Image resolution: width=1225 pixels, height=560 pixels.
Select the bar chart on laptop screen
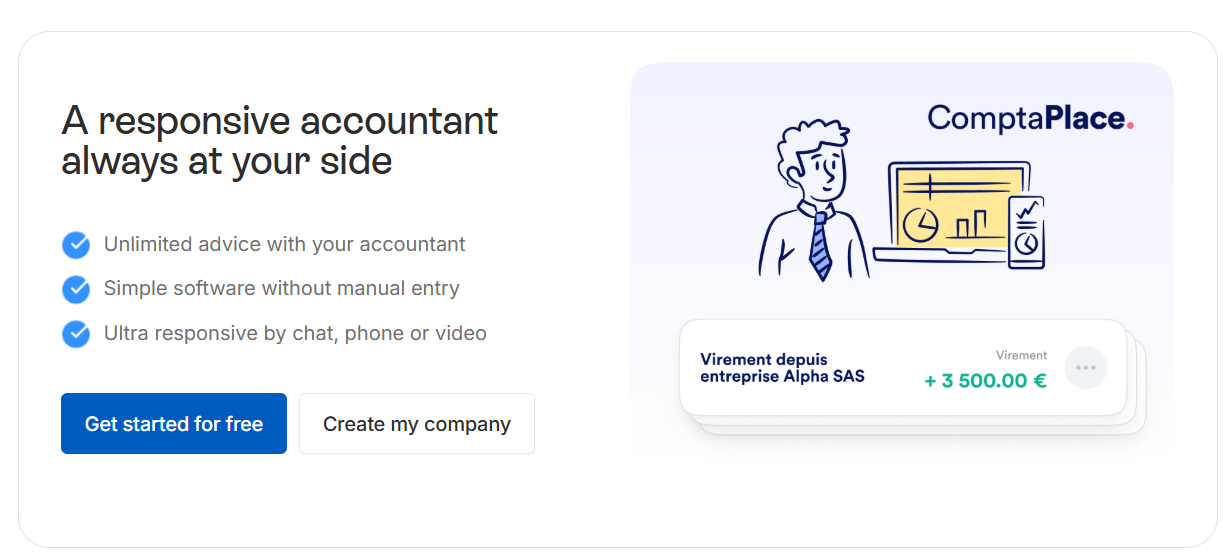pos(968,224)
